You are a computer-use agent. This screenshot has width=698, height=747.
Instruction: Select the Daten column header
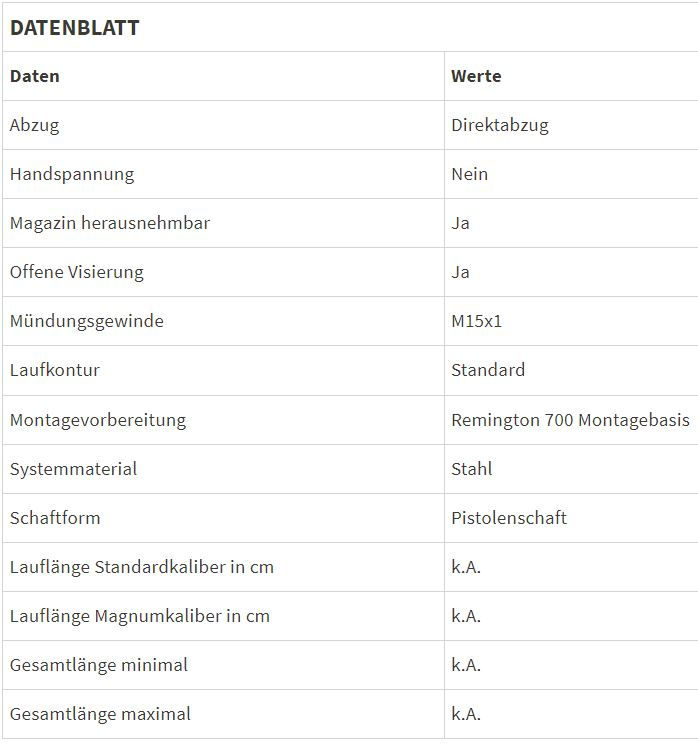35,76
